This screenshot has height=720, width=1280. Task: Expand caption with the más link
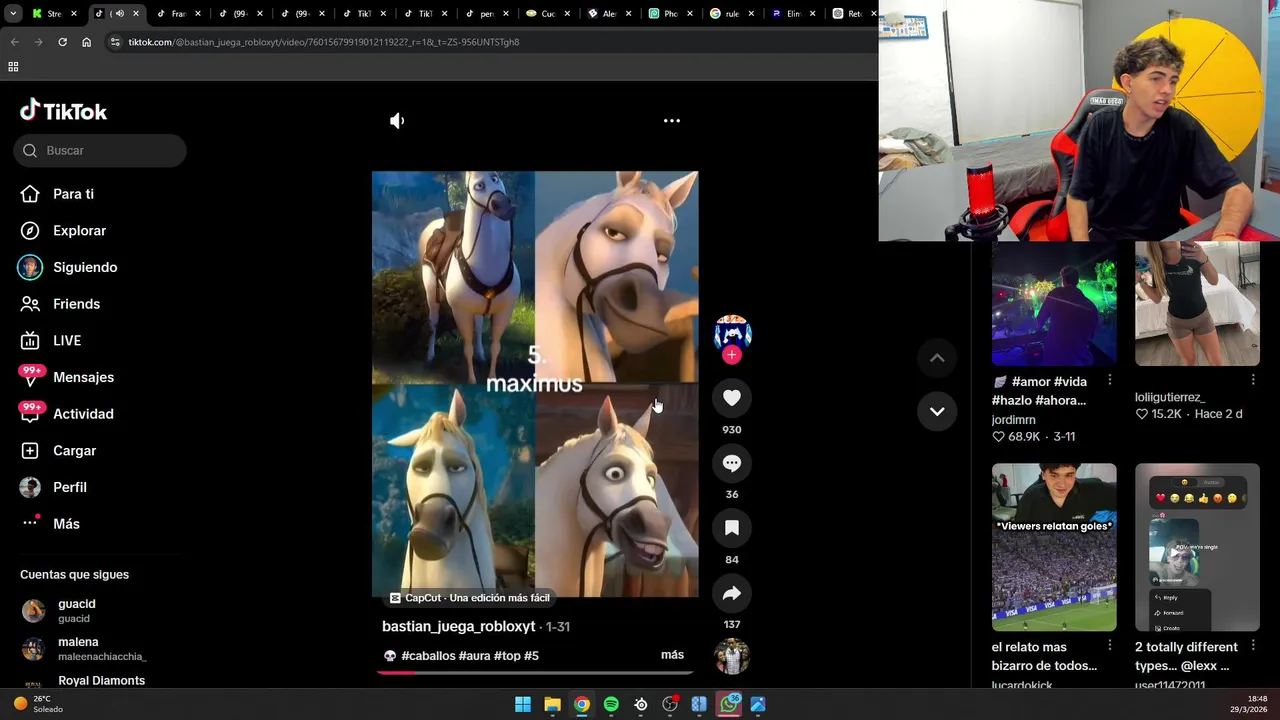coord(672,655)
